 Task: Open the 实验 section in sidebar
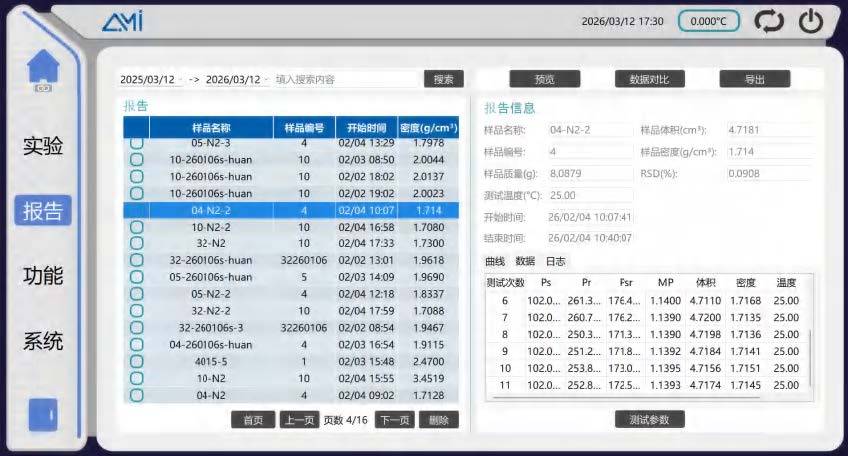43,146
